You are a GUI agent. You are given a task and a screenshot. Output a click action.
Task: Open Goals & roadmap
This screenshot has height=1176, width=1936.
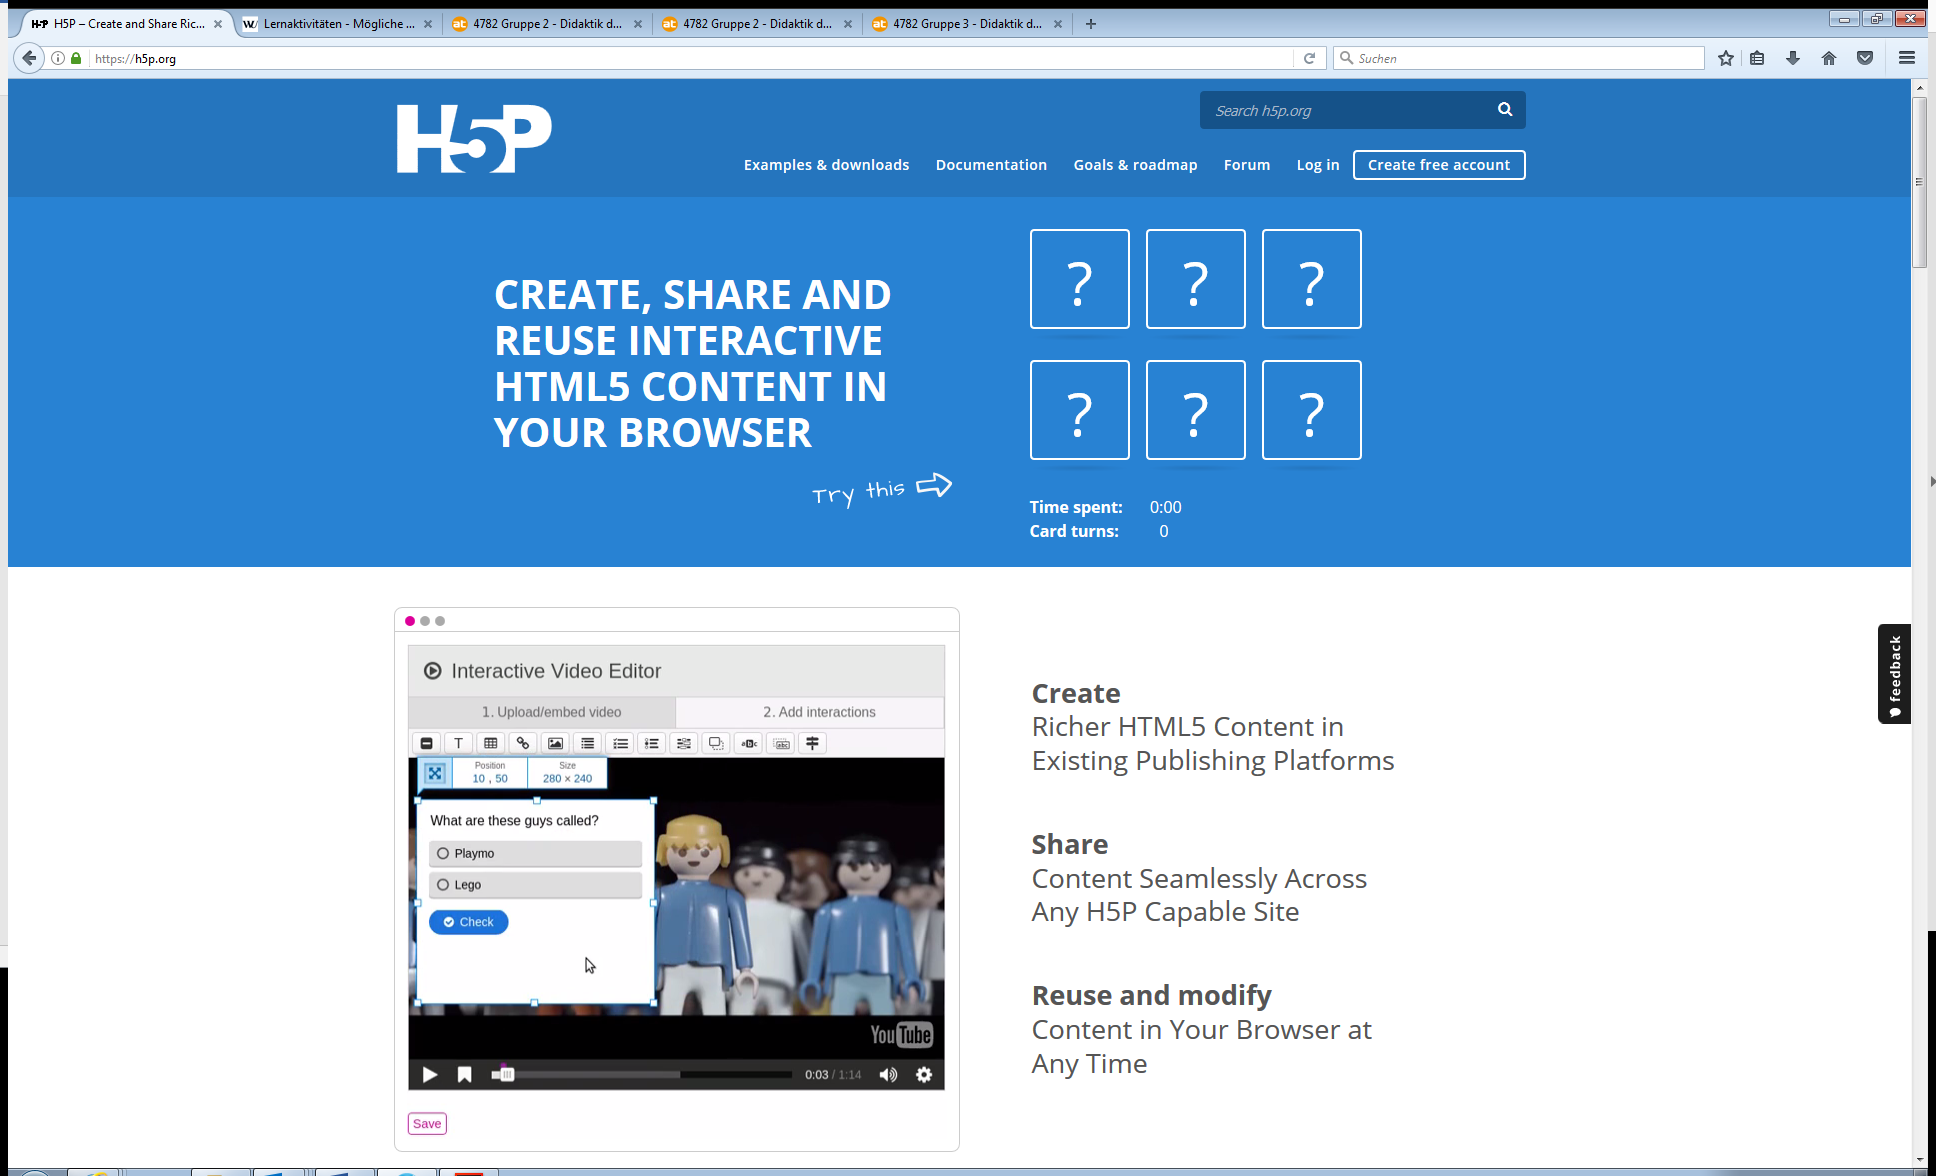1135,165
